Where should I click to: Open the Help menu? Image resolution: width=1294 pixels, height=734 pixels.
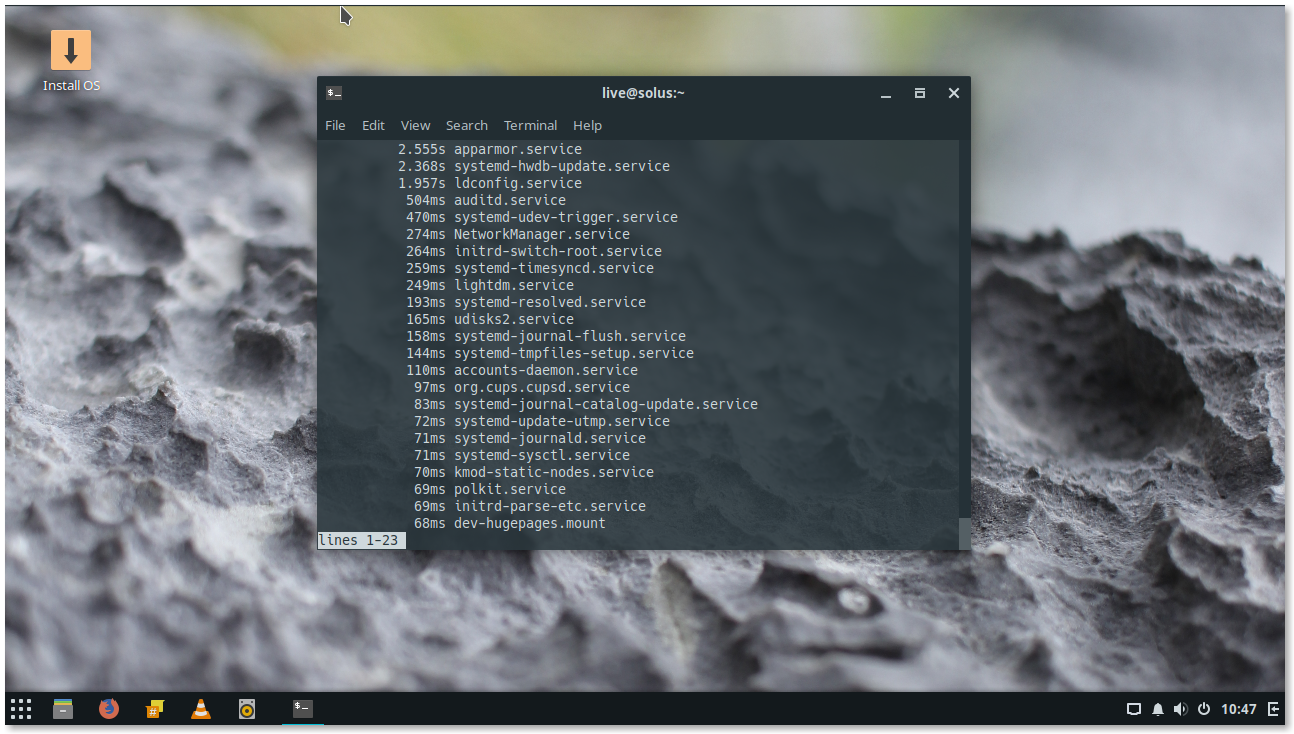pyautogui.click(x=587, y=125)
